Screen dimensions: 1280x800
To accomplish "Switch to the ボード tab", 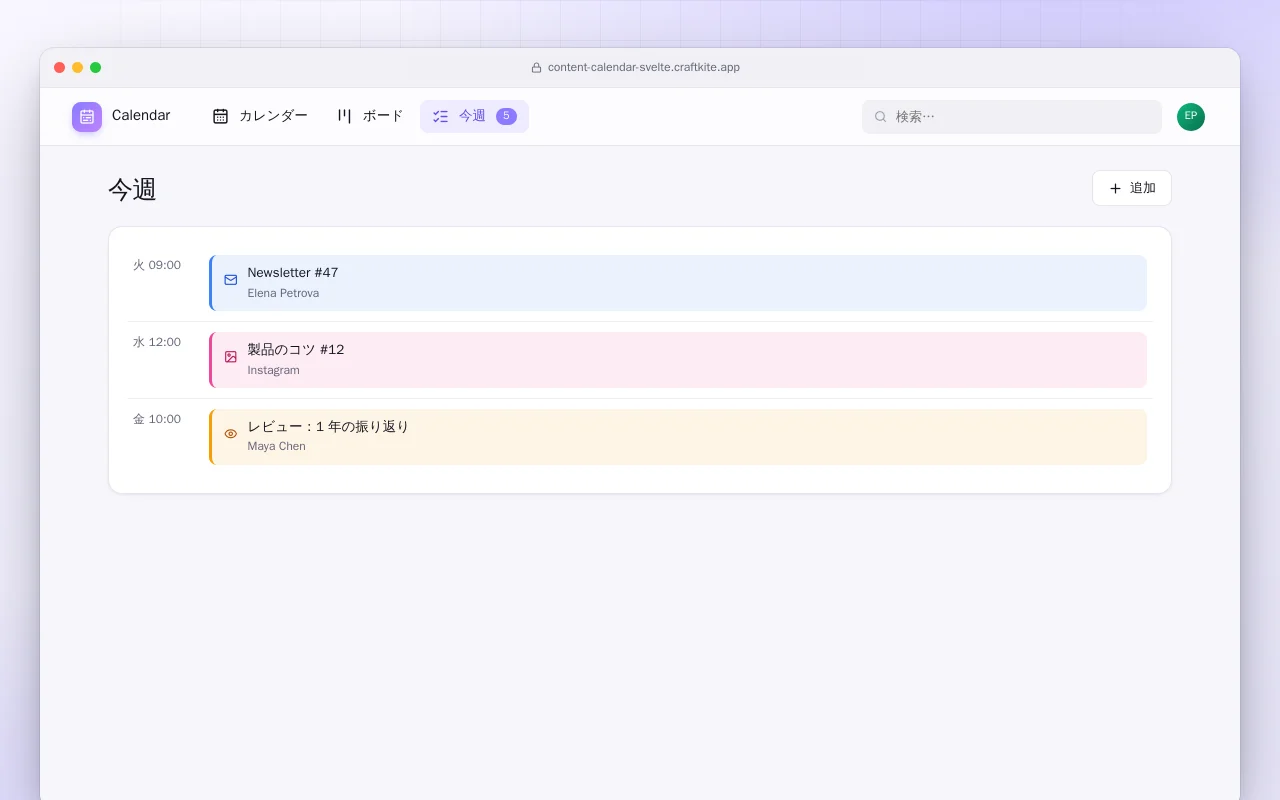I will tap(370, 116).
